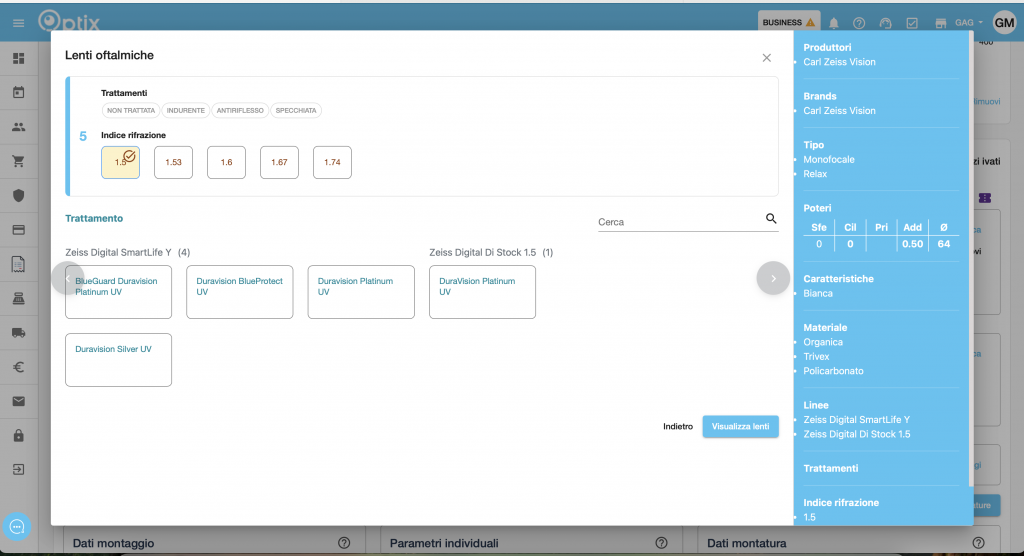Viewport: 1024px width, 556px height.
Task: Deselect the checked 1.5 refraction index
Action: (120, 162)
